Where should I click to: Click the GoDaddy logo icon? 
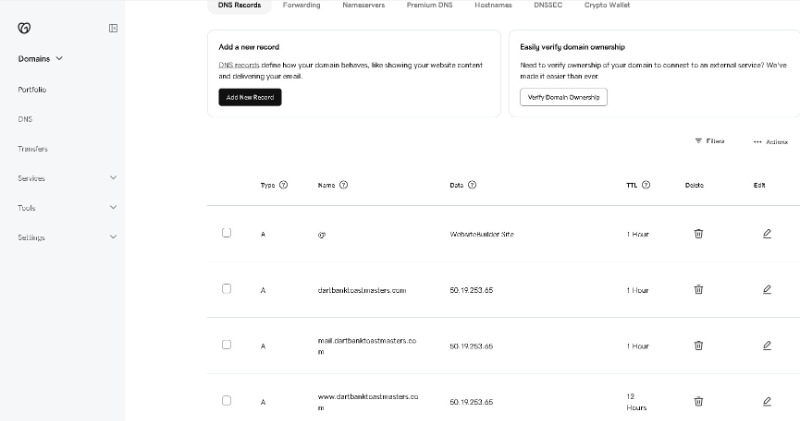tap(24, 28)
